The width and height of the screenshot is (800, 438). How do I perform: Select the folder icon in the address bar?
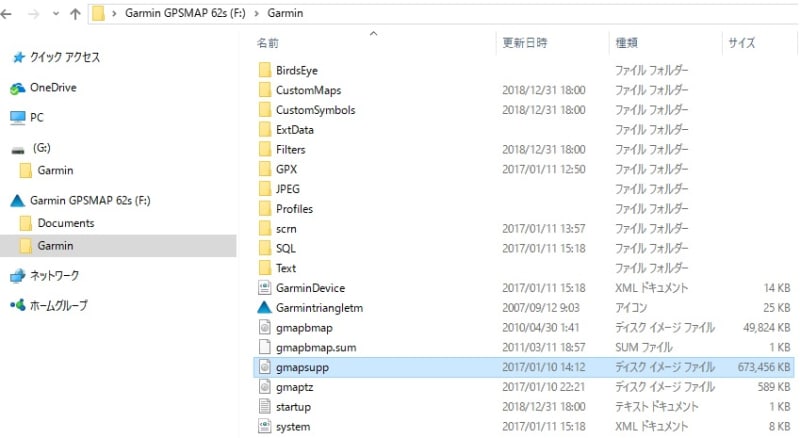tap(98, 14)
